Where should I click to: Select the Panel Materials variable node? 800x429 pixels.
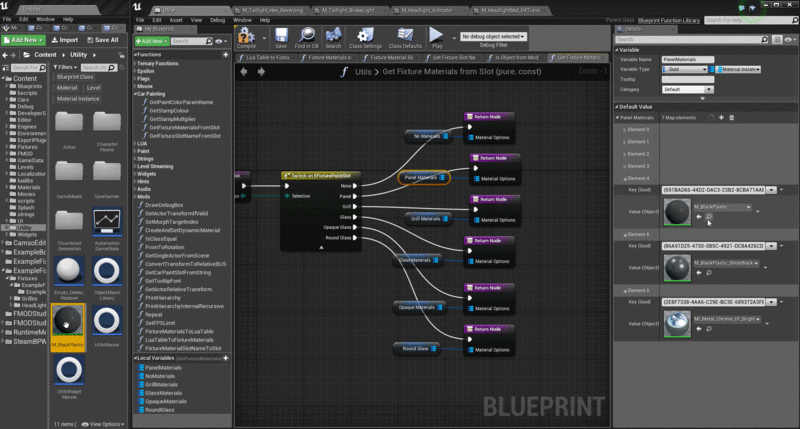point(424,178)
